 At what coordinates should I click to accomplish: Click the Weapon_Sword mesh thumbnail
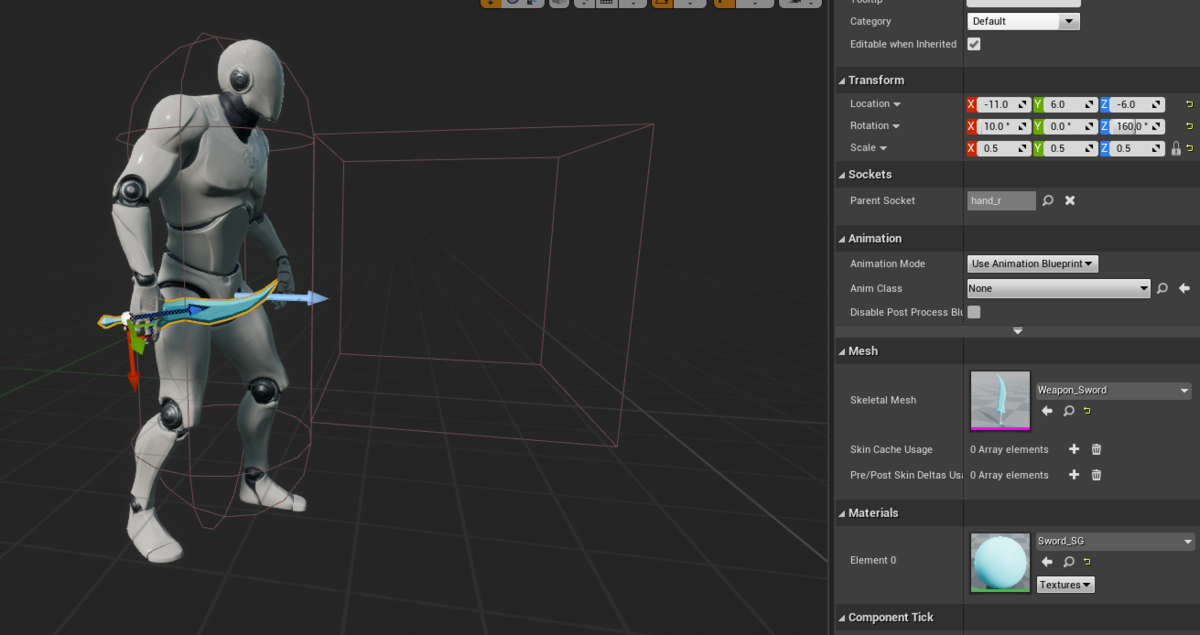1000,400
